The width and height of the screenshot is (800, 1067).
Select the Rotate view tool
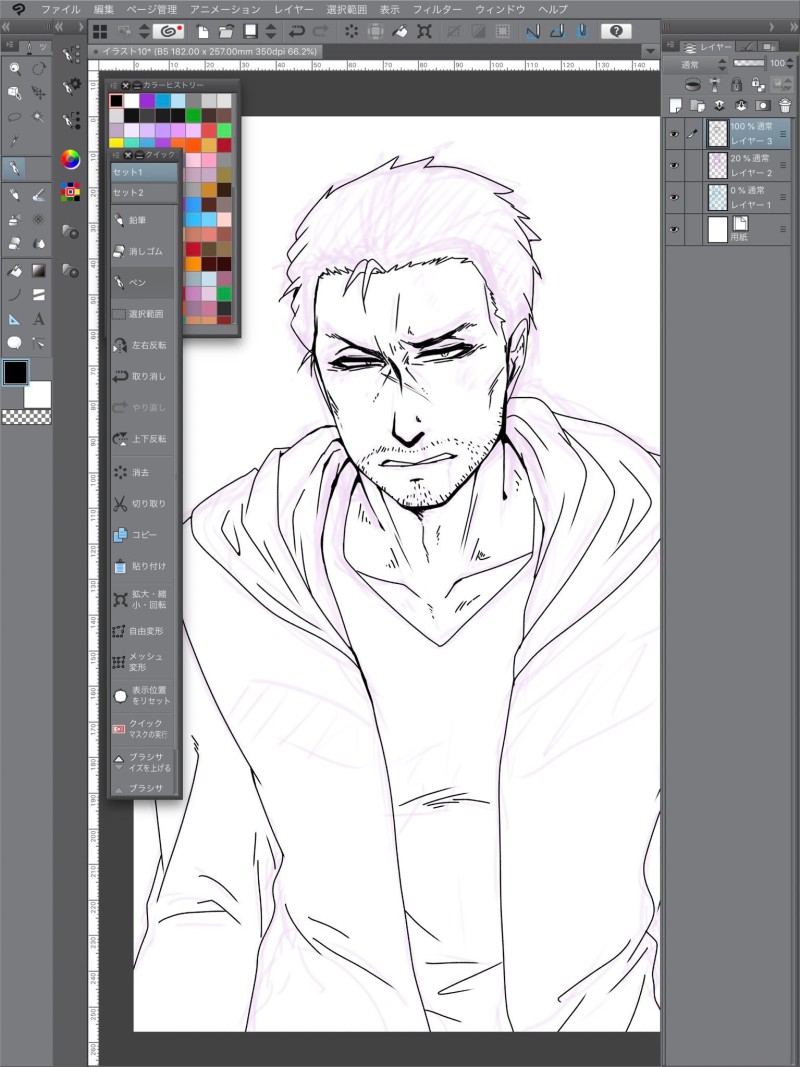pos(39,69)
